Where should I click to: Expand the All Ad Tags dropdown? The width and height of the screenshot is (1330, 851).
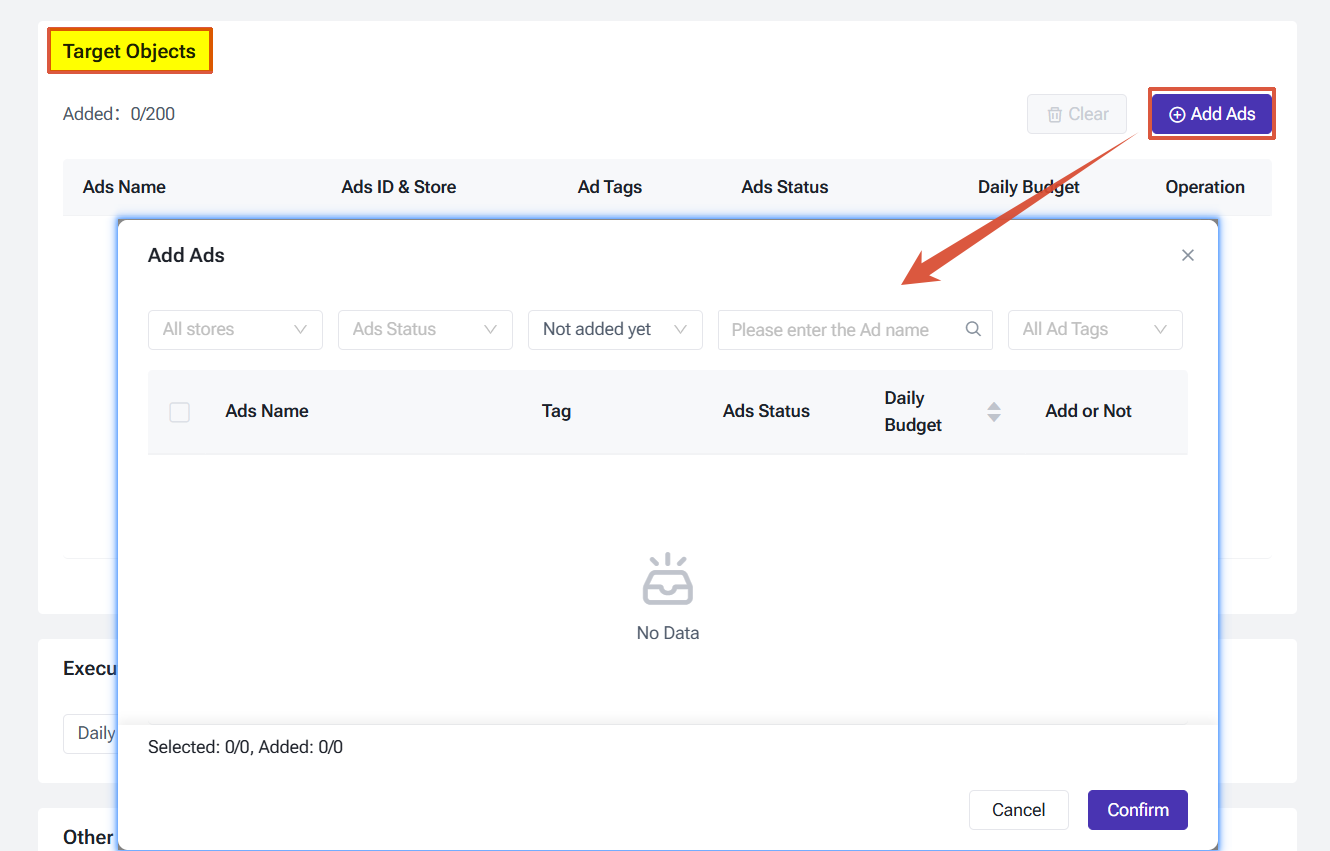point(1095,329)
